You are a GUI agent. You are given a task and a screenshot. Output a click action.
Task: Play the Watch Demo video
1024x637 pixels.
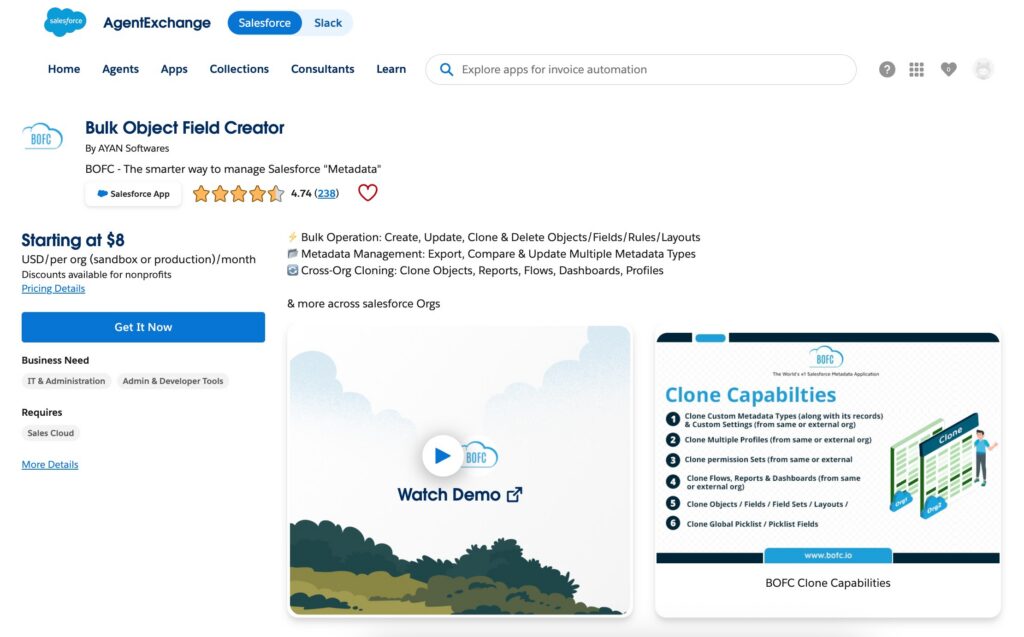coord(442,455)
